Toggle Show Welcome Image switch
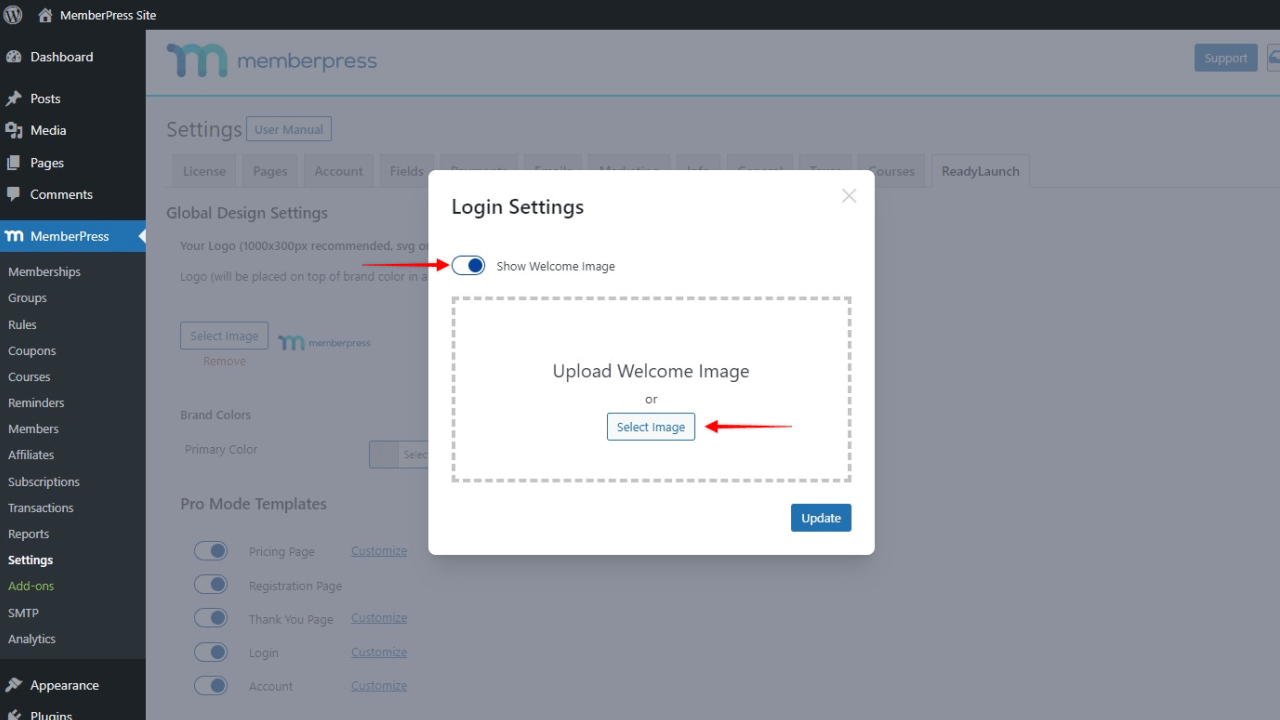The height and width of the screenshot is (720, 1280). pos(468,266)
